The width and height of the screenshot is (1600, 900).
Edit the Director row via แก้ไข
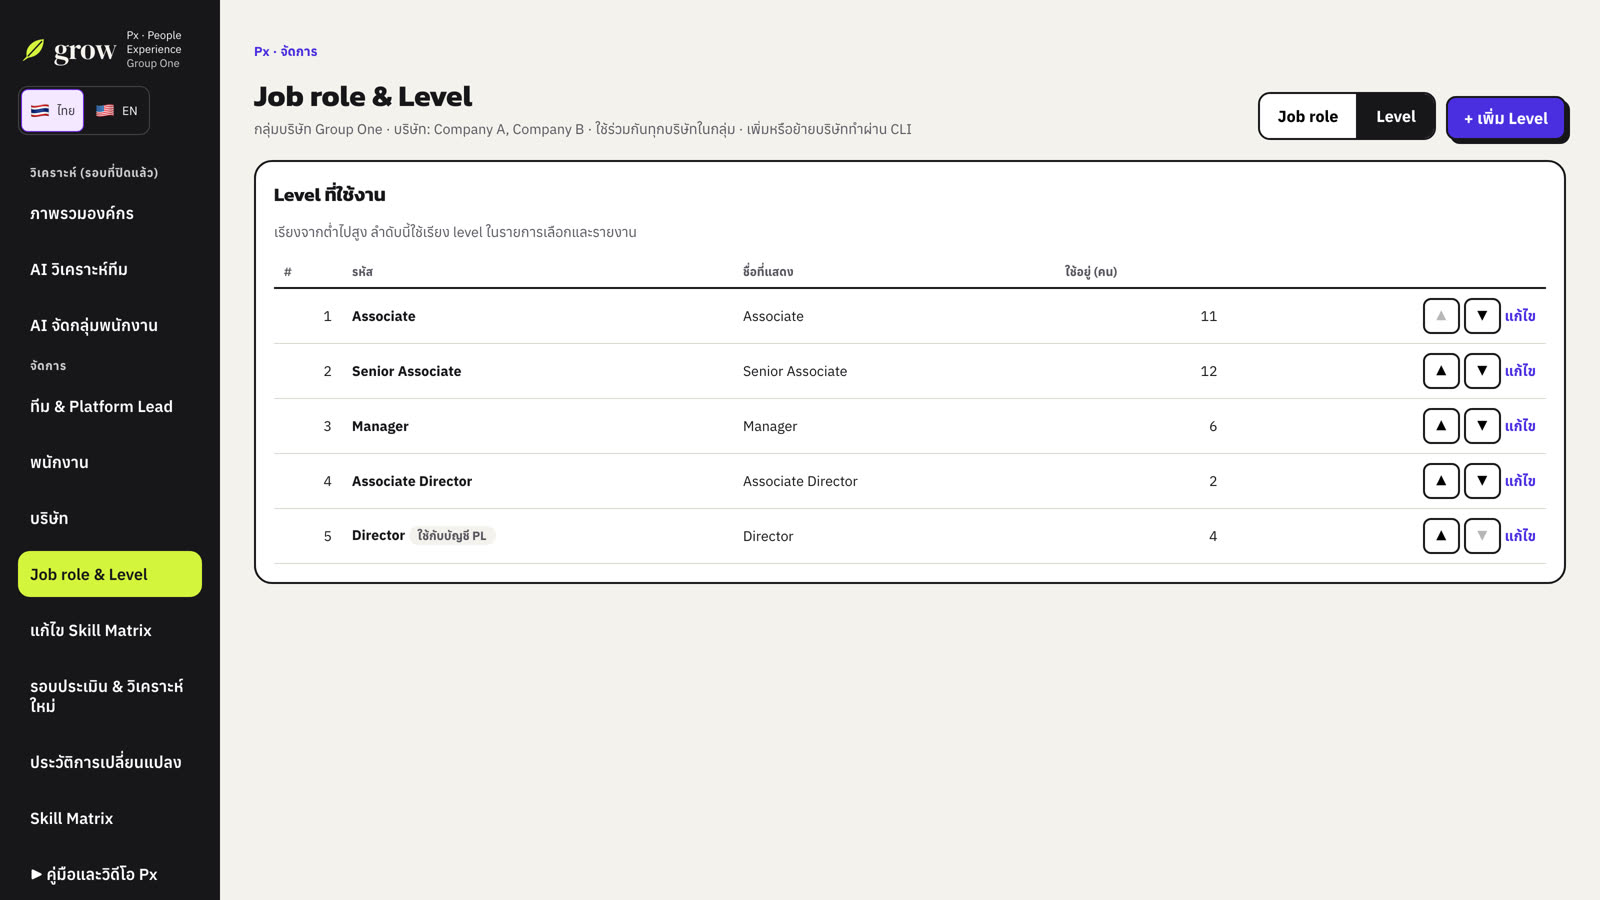point(1520,536)
